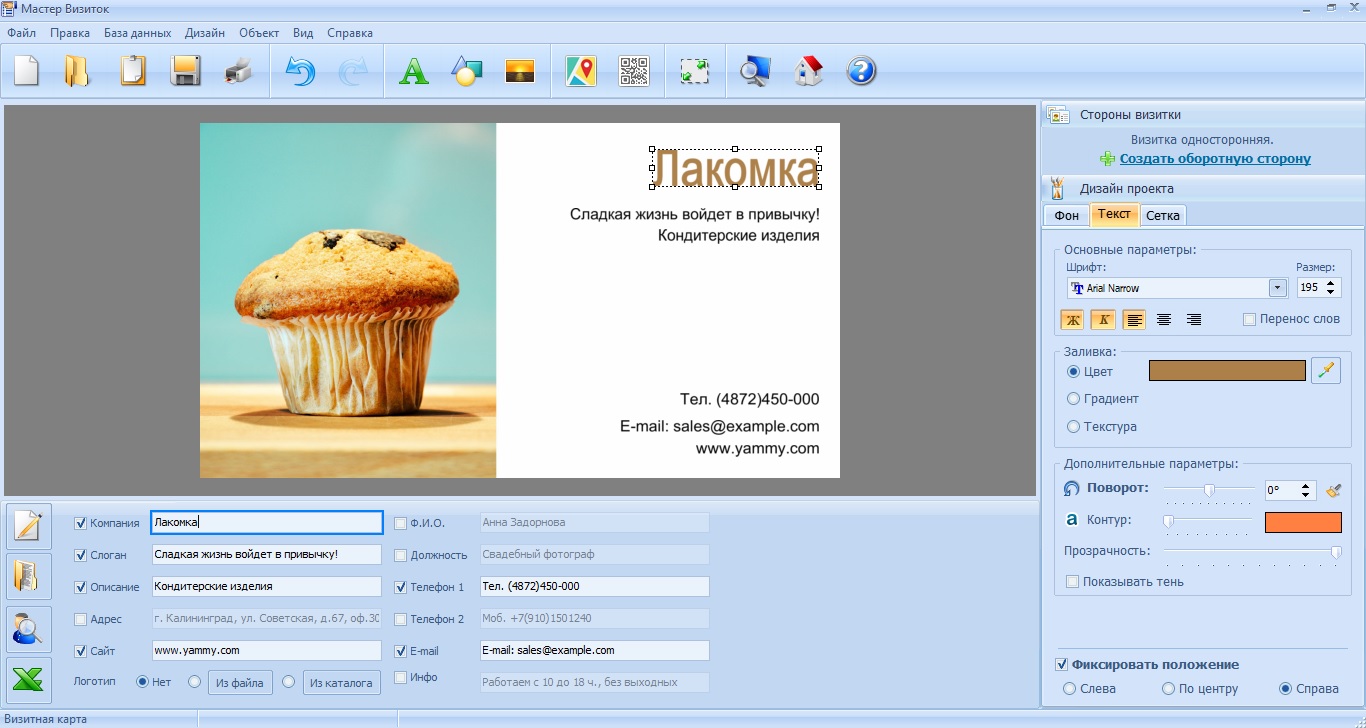Open the Дизайн menu
Screen dimensions: 1366x728
tap(204, 33)
